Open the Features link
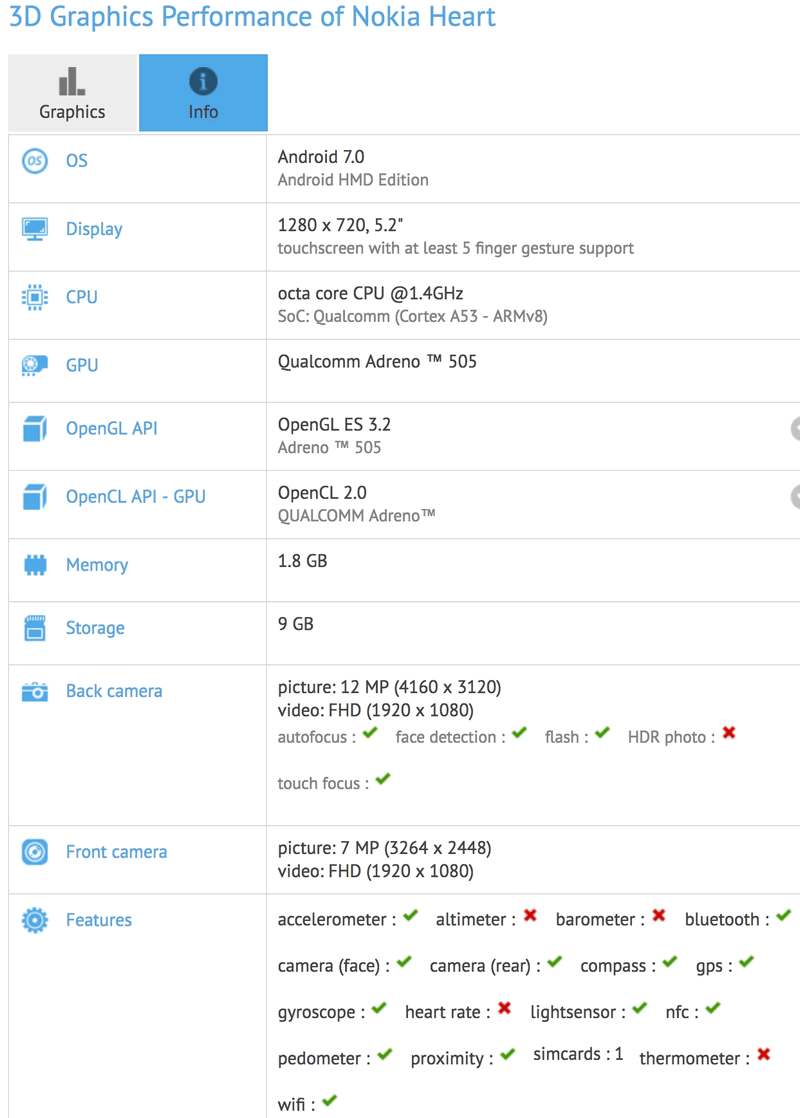Image resolution: width=800 pixels, height=1118 pixels. 99,920
